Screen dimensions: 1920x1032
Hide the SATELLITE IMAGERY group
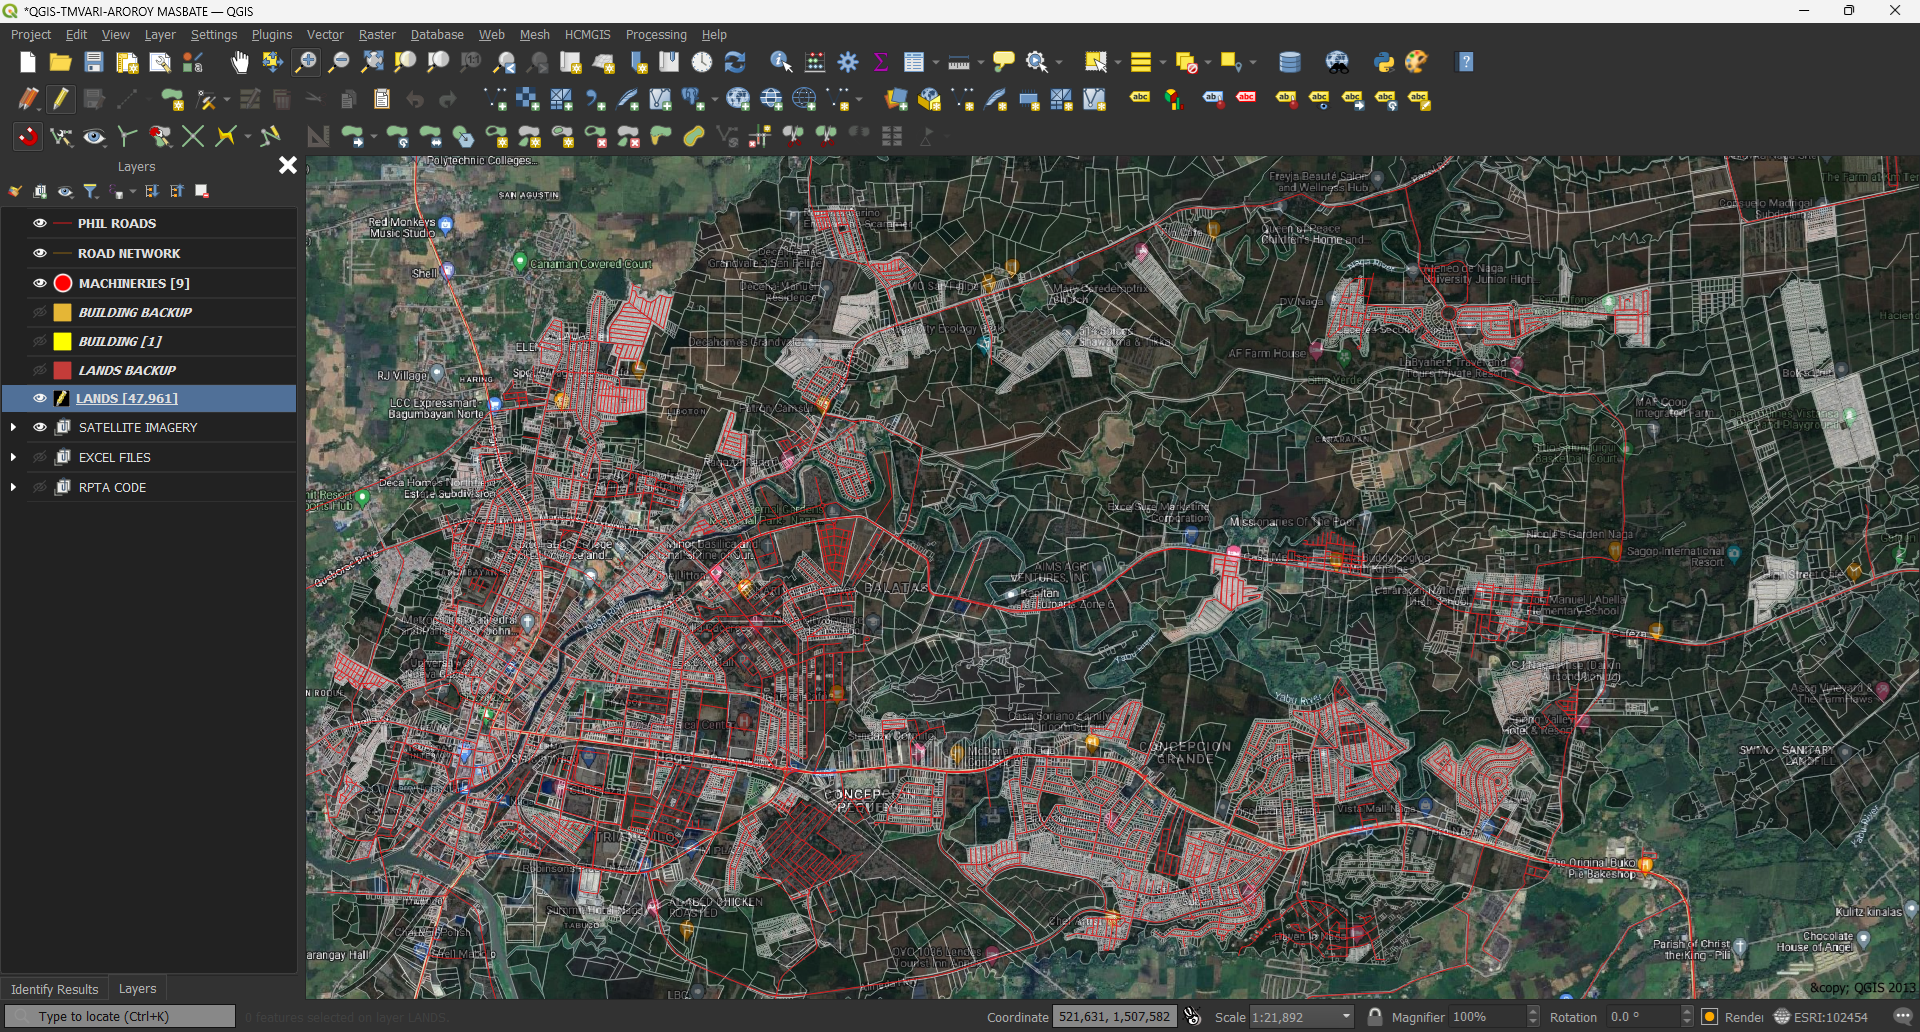click(x=40, y=427)
